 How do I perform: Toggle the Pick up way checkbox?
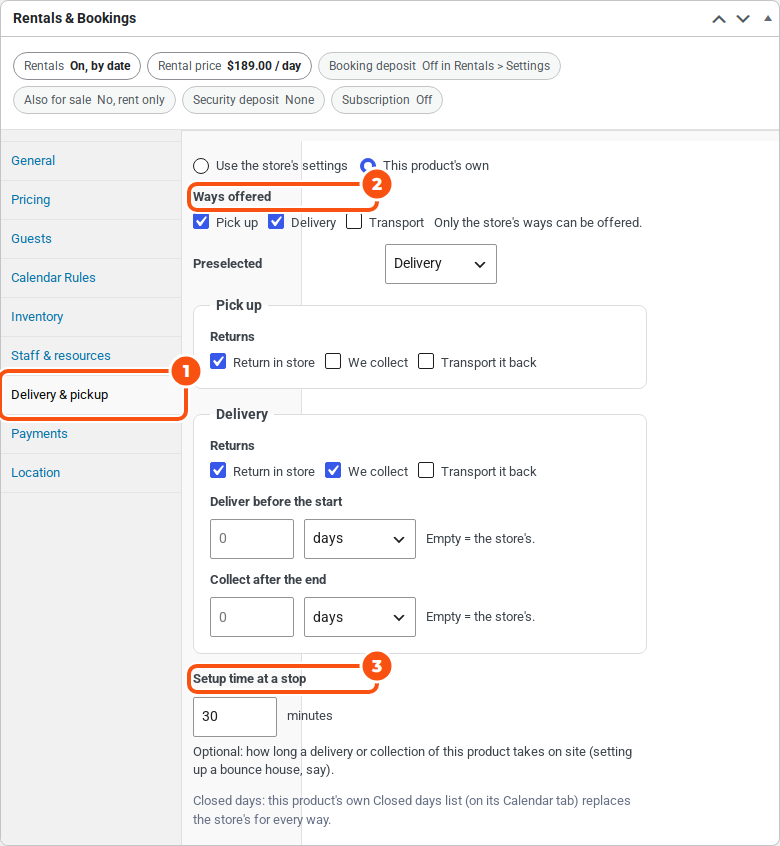(x=201, y=222)
